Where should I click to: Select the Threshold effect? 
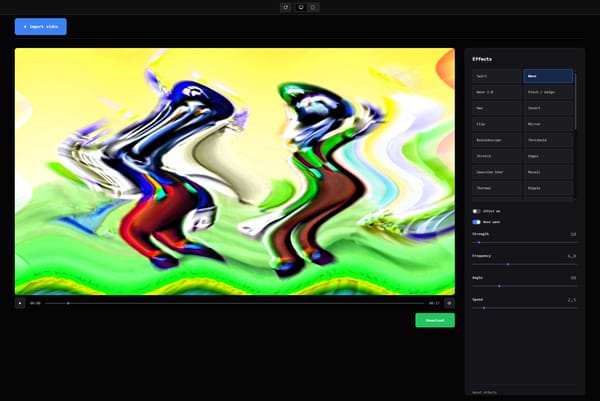(548, 140)
